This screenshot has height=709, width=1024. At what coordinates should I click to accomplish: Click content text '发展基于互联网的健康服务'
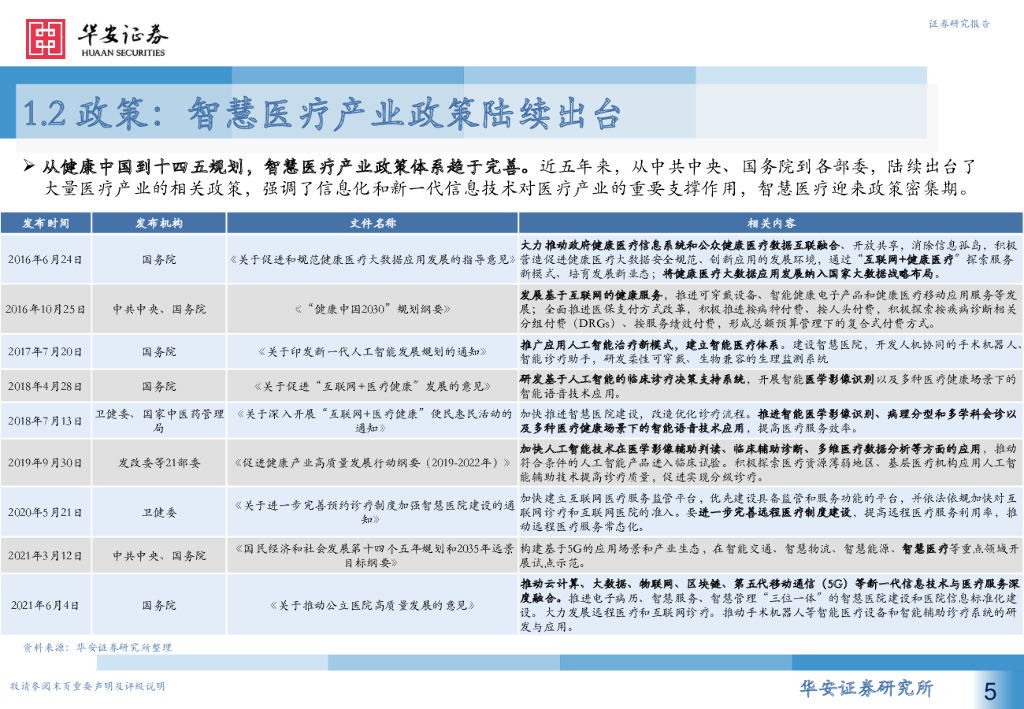pyautogui.click(x=591, y=295)
